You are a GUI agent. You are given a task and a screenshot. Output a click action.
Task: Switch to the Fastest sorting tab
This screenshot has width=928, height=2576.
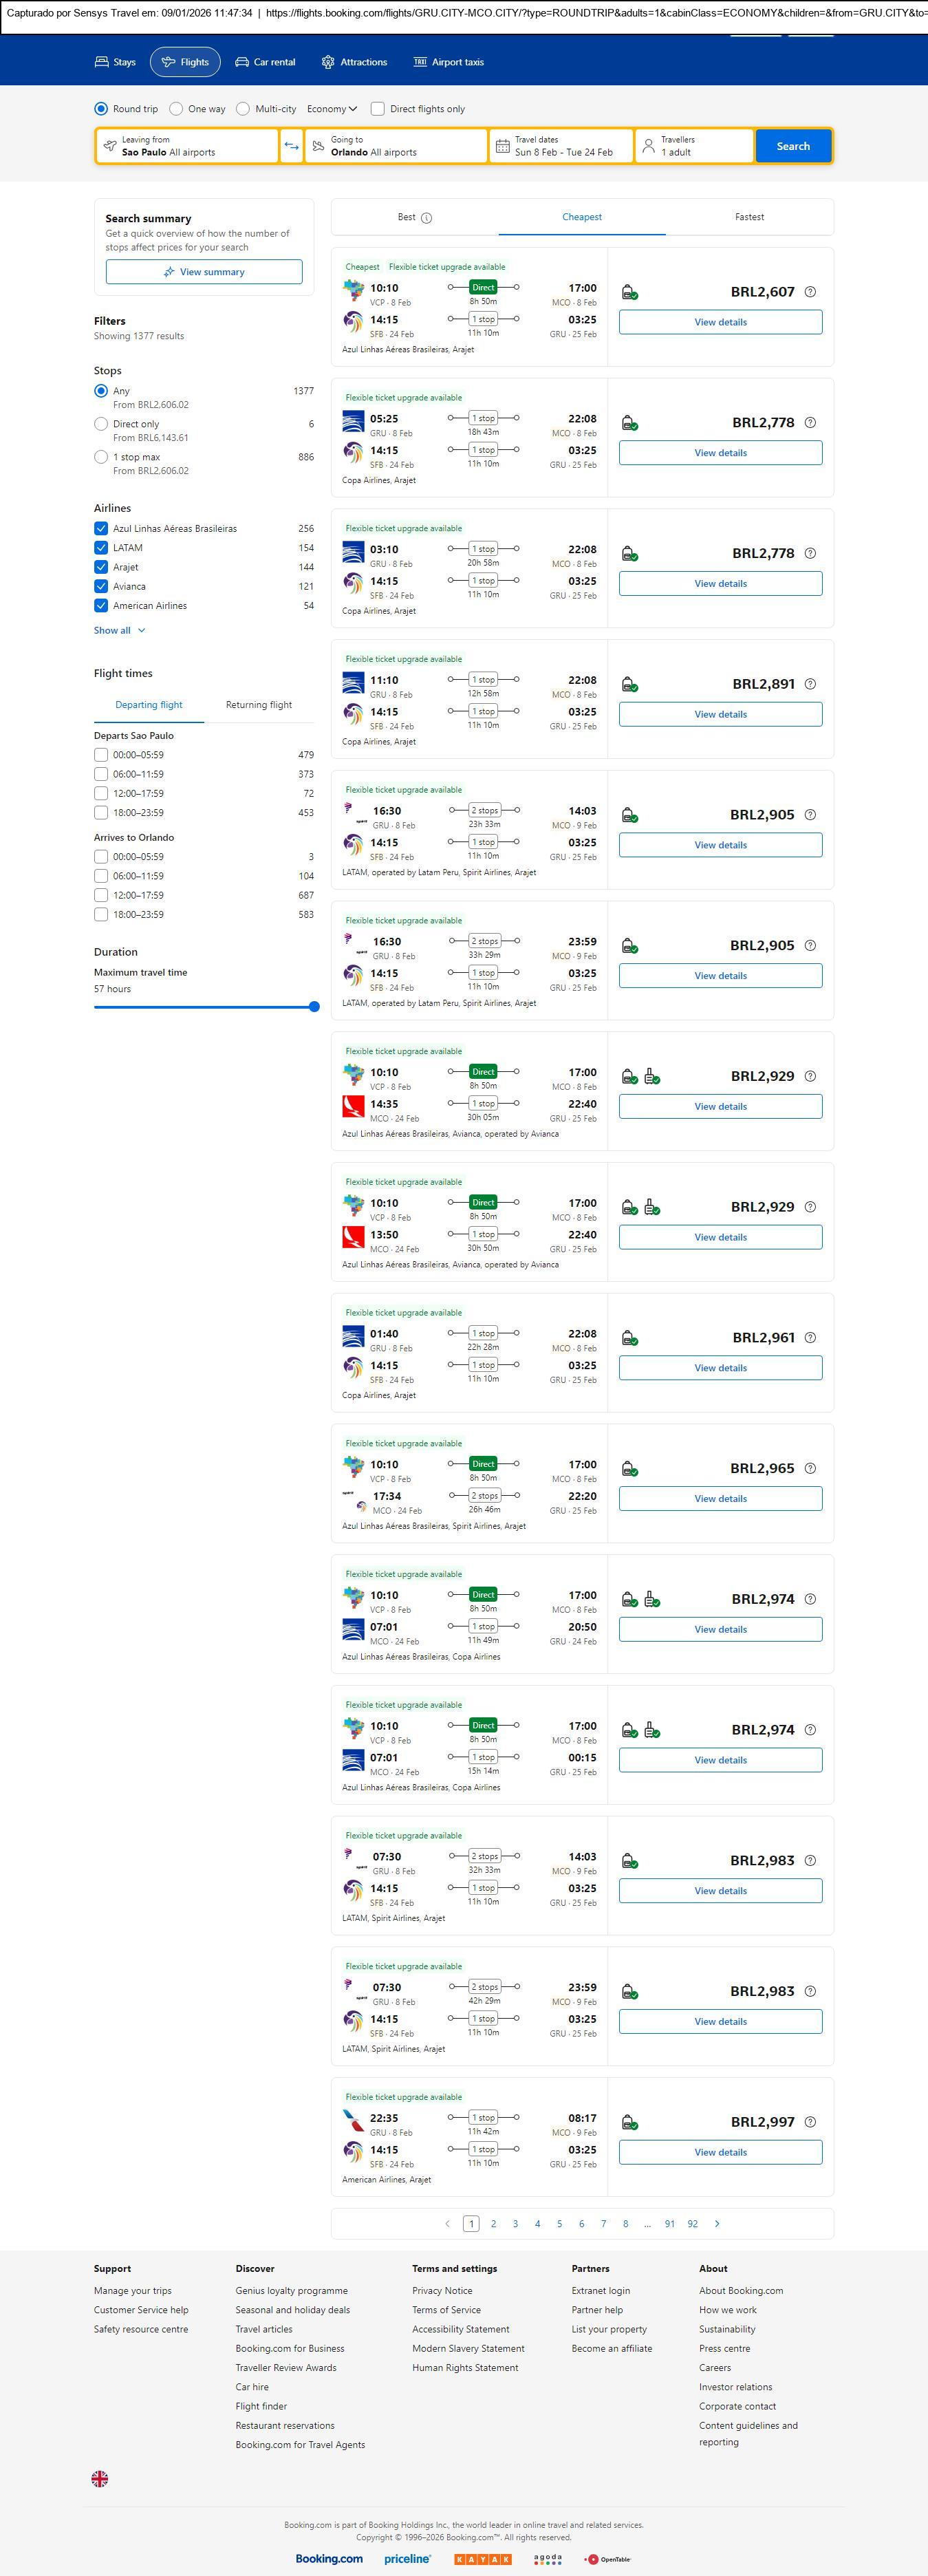pos(749,217)
